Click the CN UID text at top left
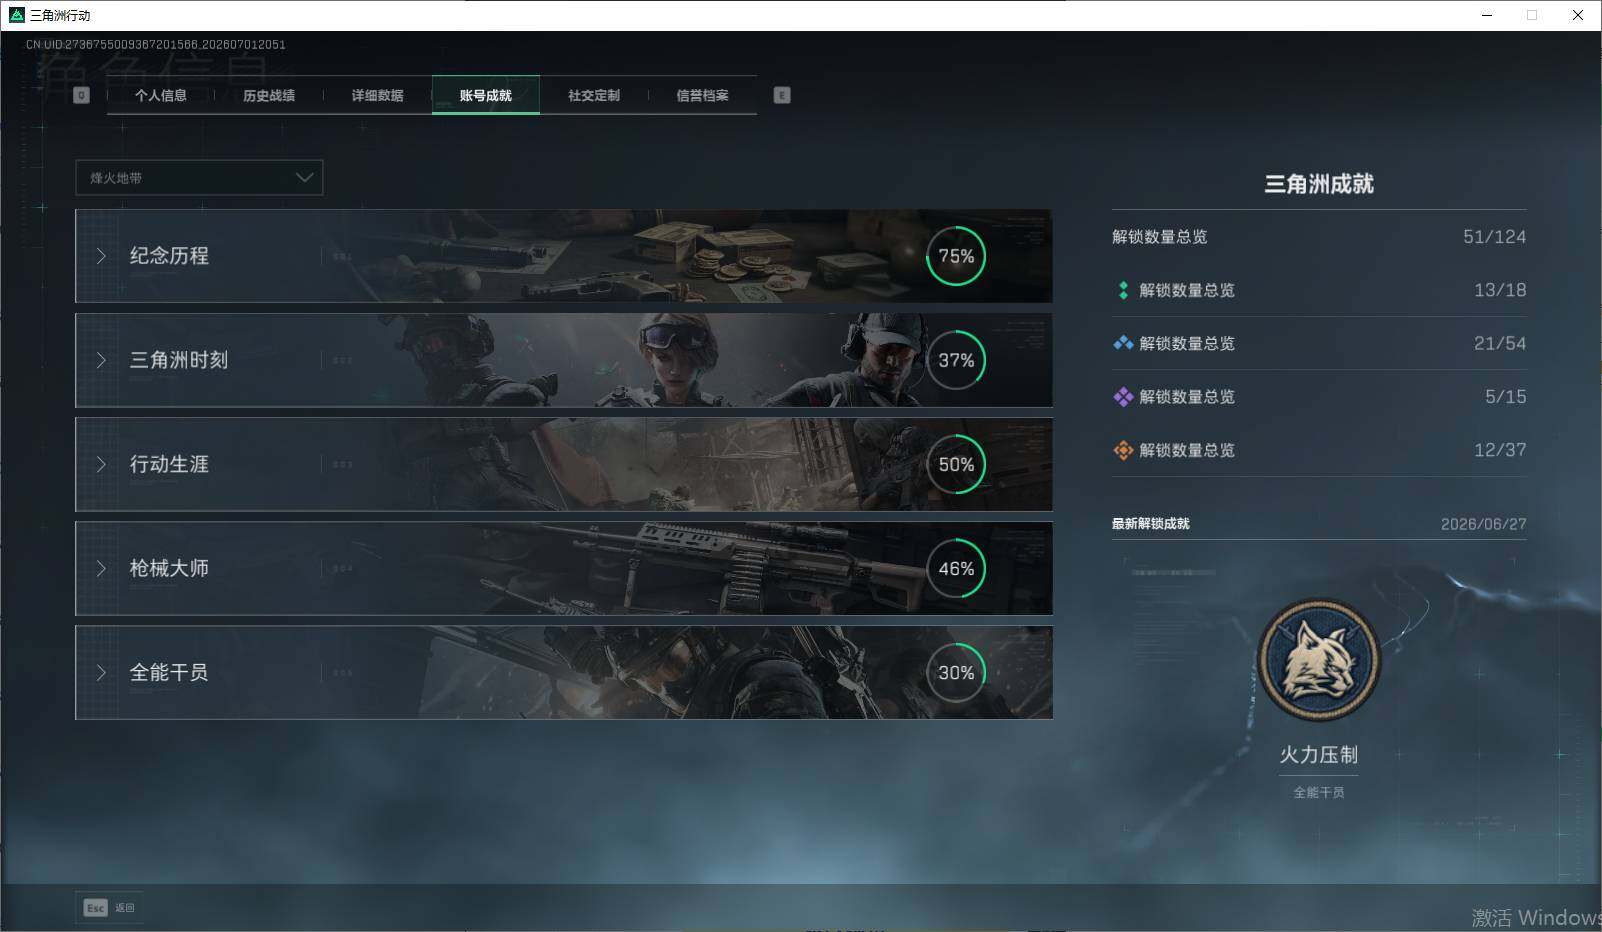 point(156,45)
